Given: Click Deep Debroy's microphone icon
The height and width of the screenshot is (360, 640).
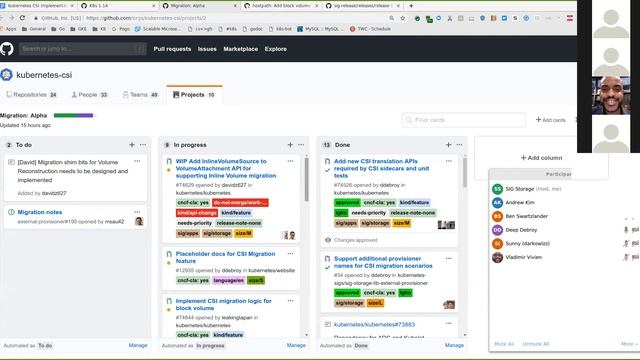Looking at the screenshot, I should coord(626,230).
